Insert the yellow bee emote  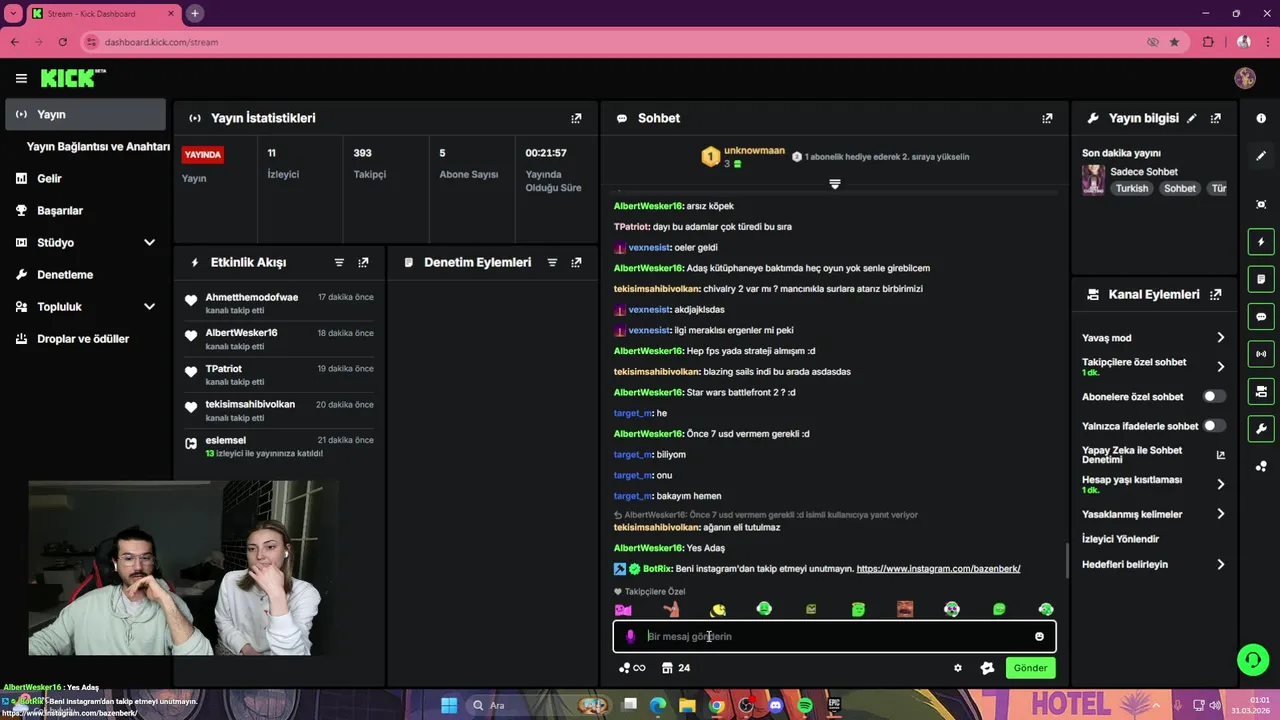(717, 609)
